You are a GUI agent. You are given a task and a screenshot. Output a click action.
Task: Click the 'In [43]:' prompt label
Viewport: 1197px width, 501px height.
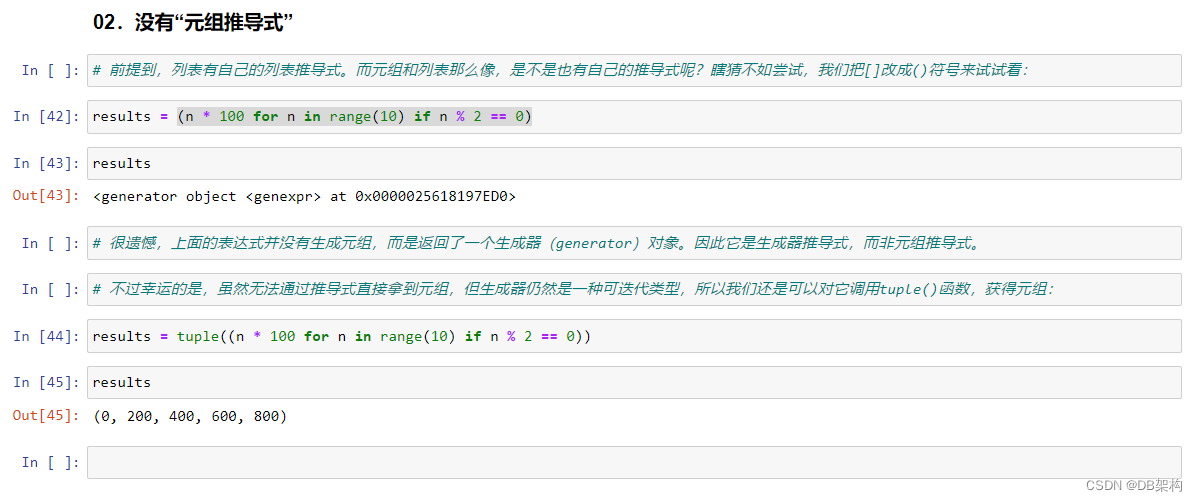click(x=47, y=163)
